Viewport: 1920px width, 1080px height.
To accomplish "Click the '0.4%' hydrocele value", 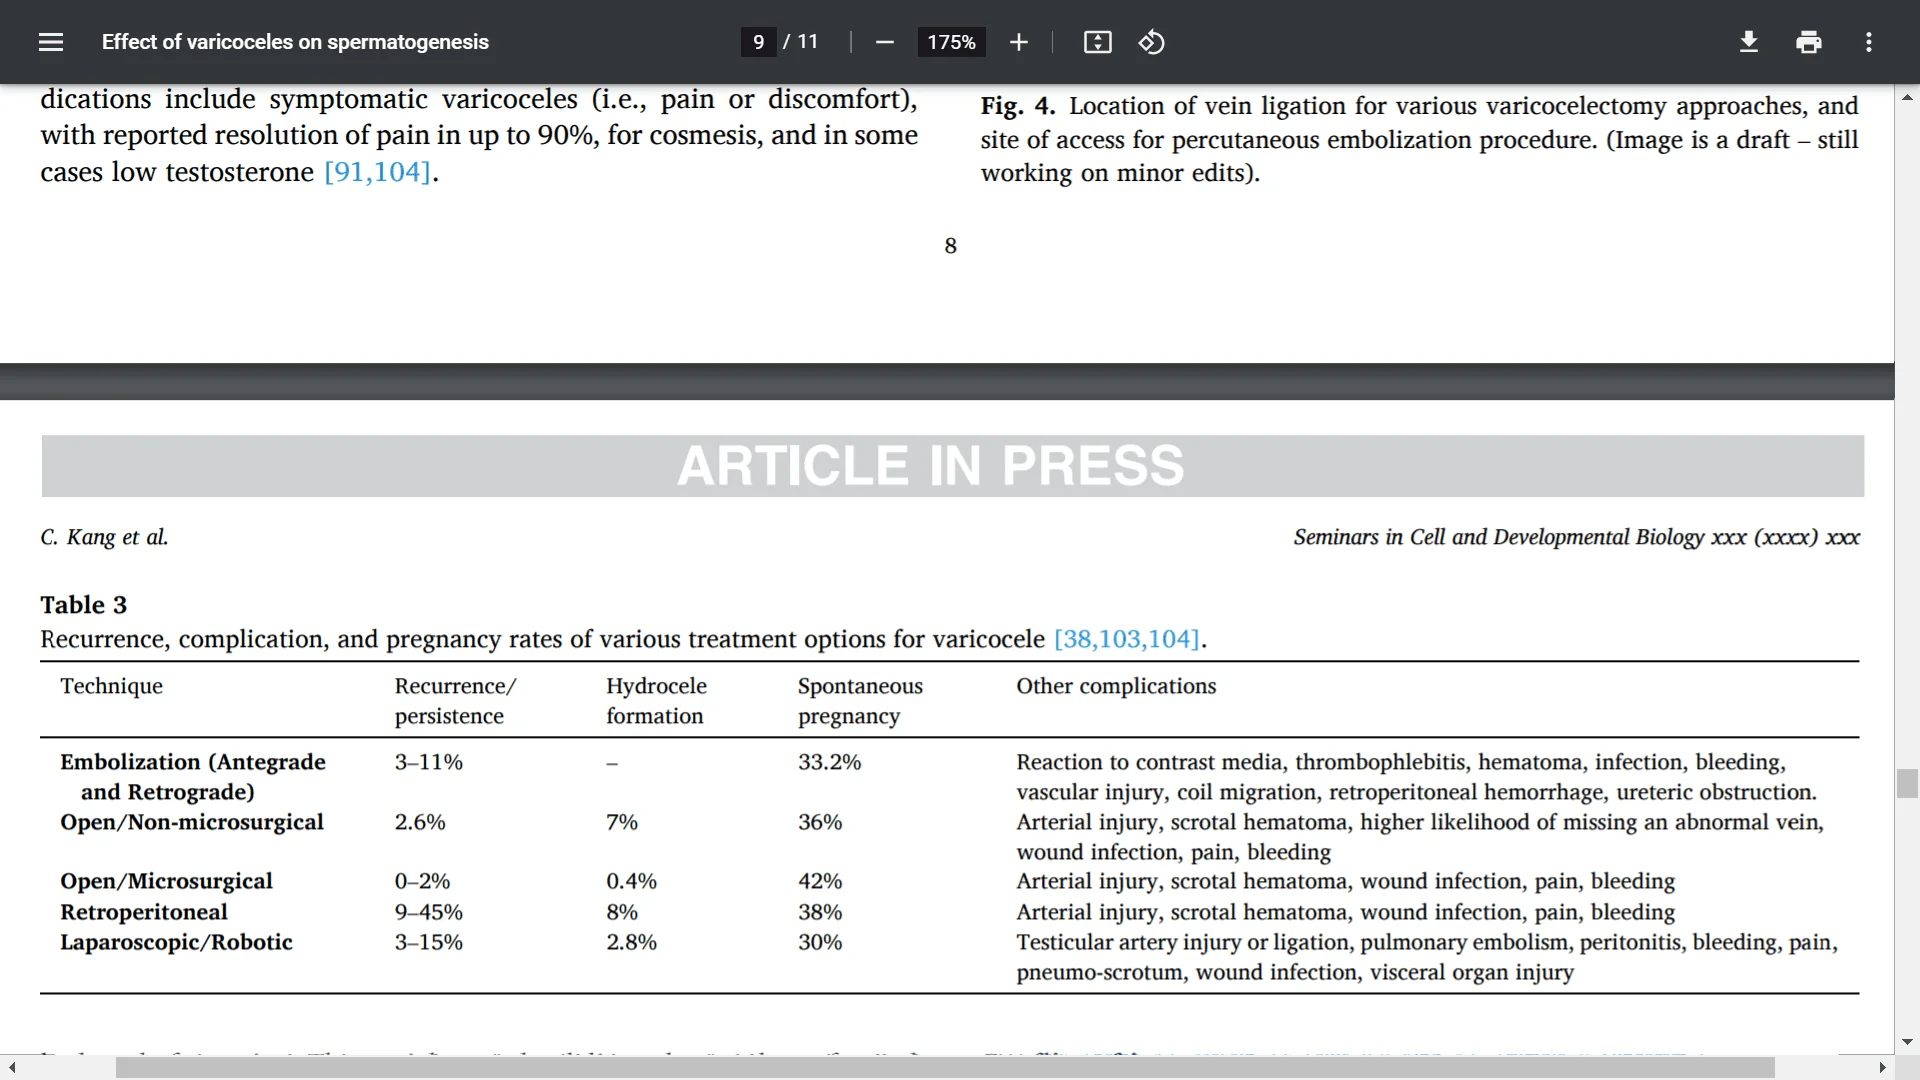I will pyautogui.click(x=631, y=881).
